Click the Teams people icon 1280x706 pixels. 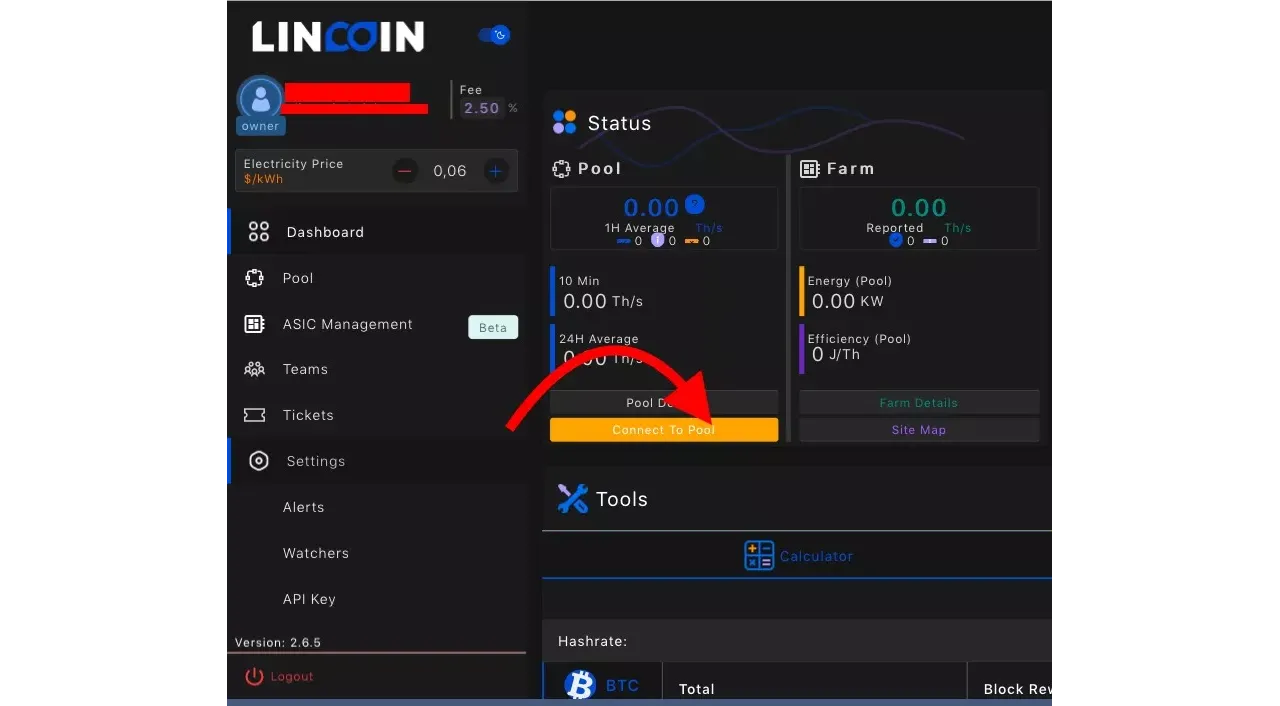pyautogui.click(x=254, y=369)
